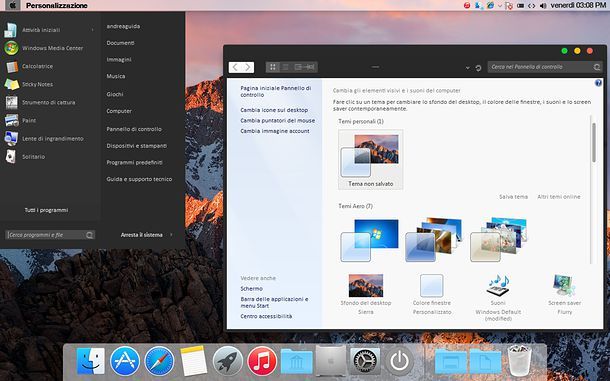
Task: Open Musica from start menu
Action: pyautogui.click(x=116, y=76)
